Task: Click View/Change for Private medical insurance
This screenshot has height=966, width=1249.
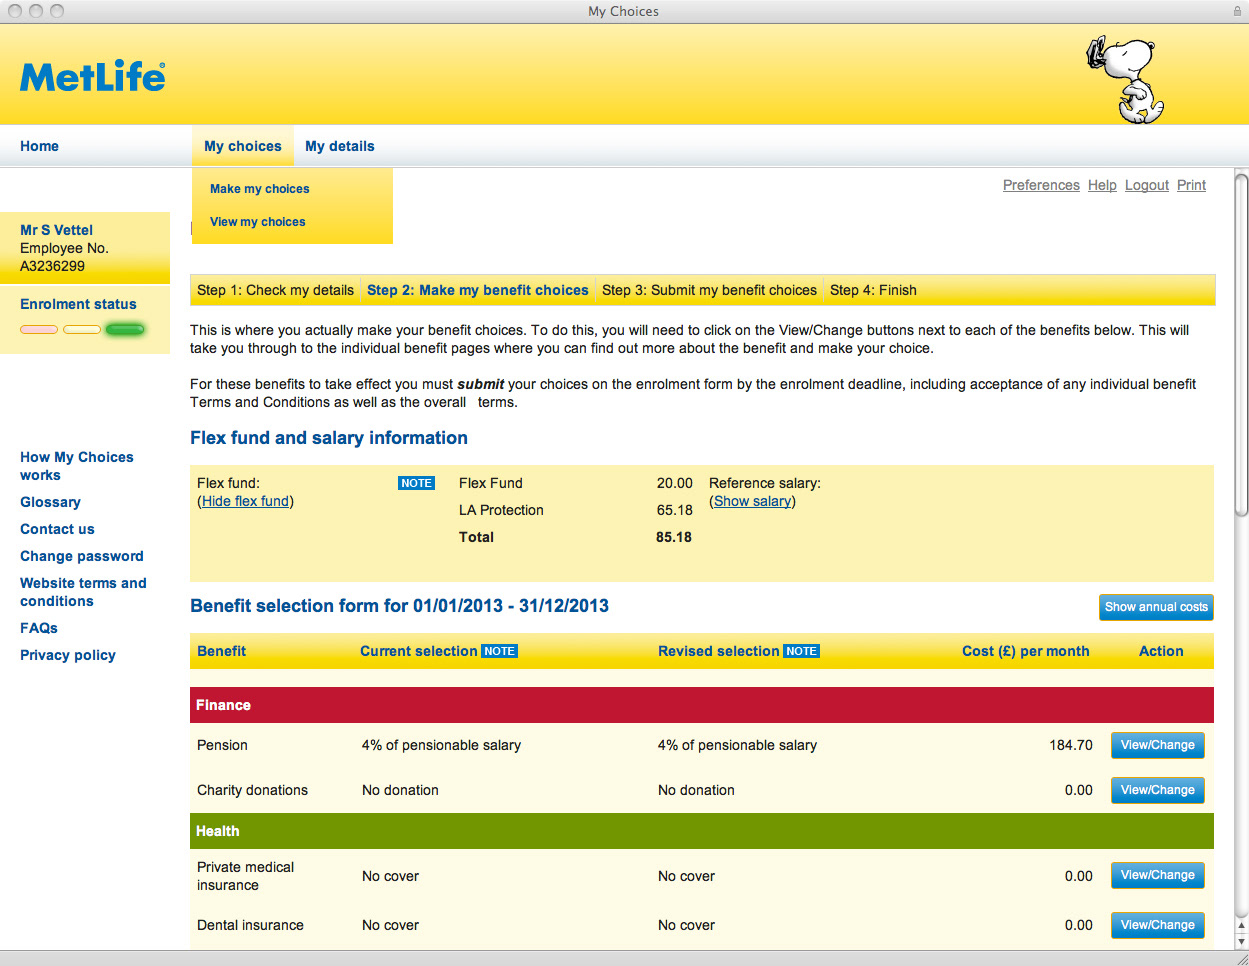Action: [1158, 875]
